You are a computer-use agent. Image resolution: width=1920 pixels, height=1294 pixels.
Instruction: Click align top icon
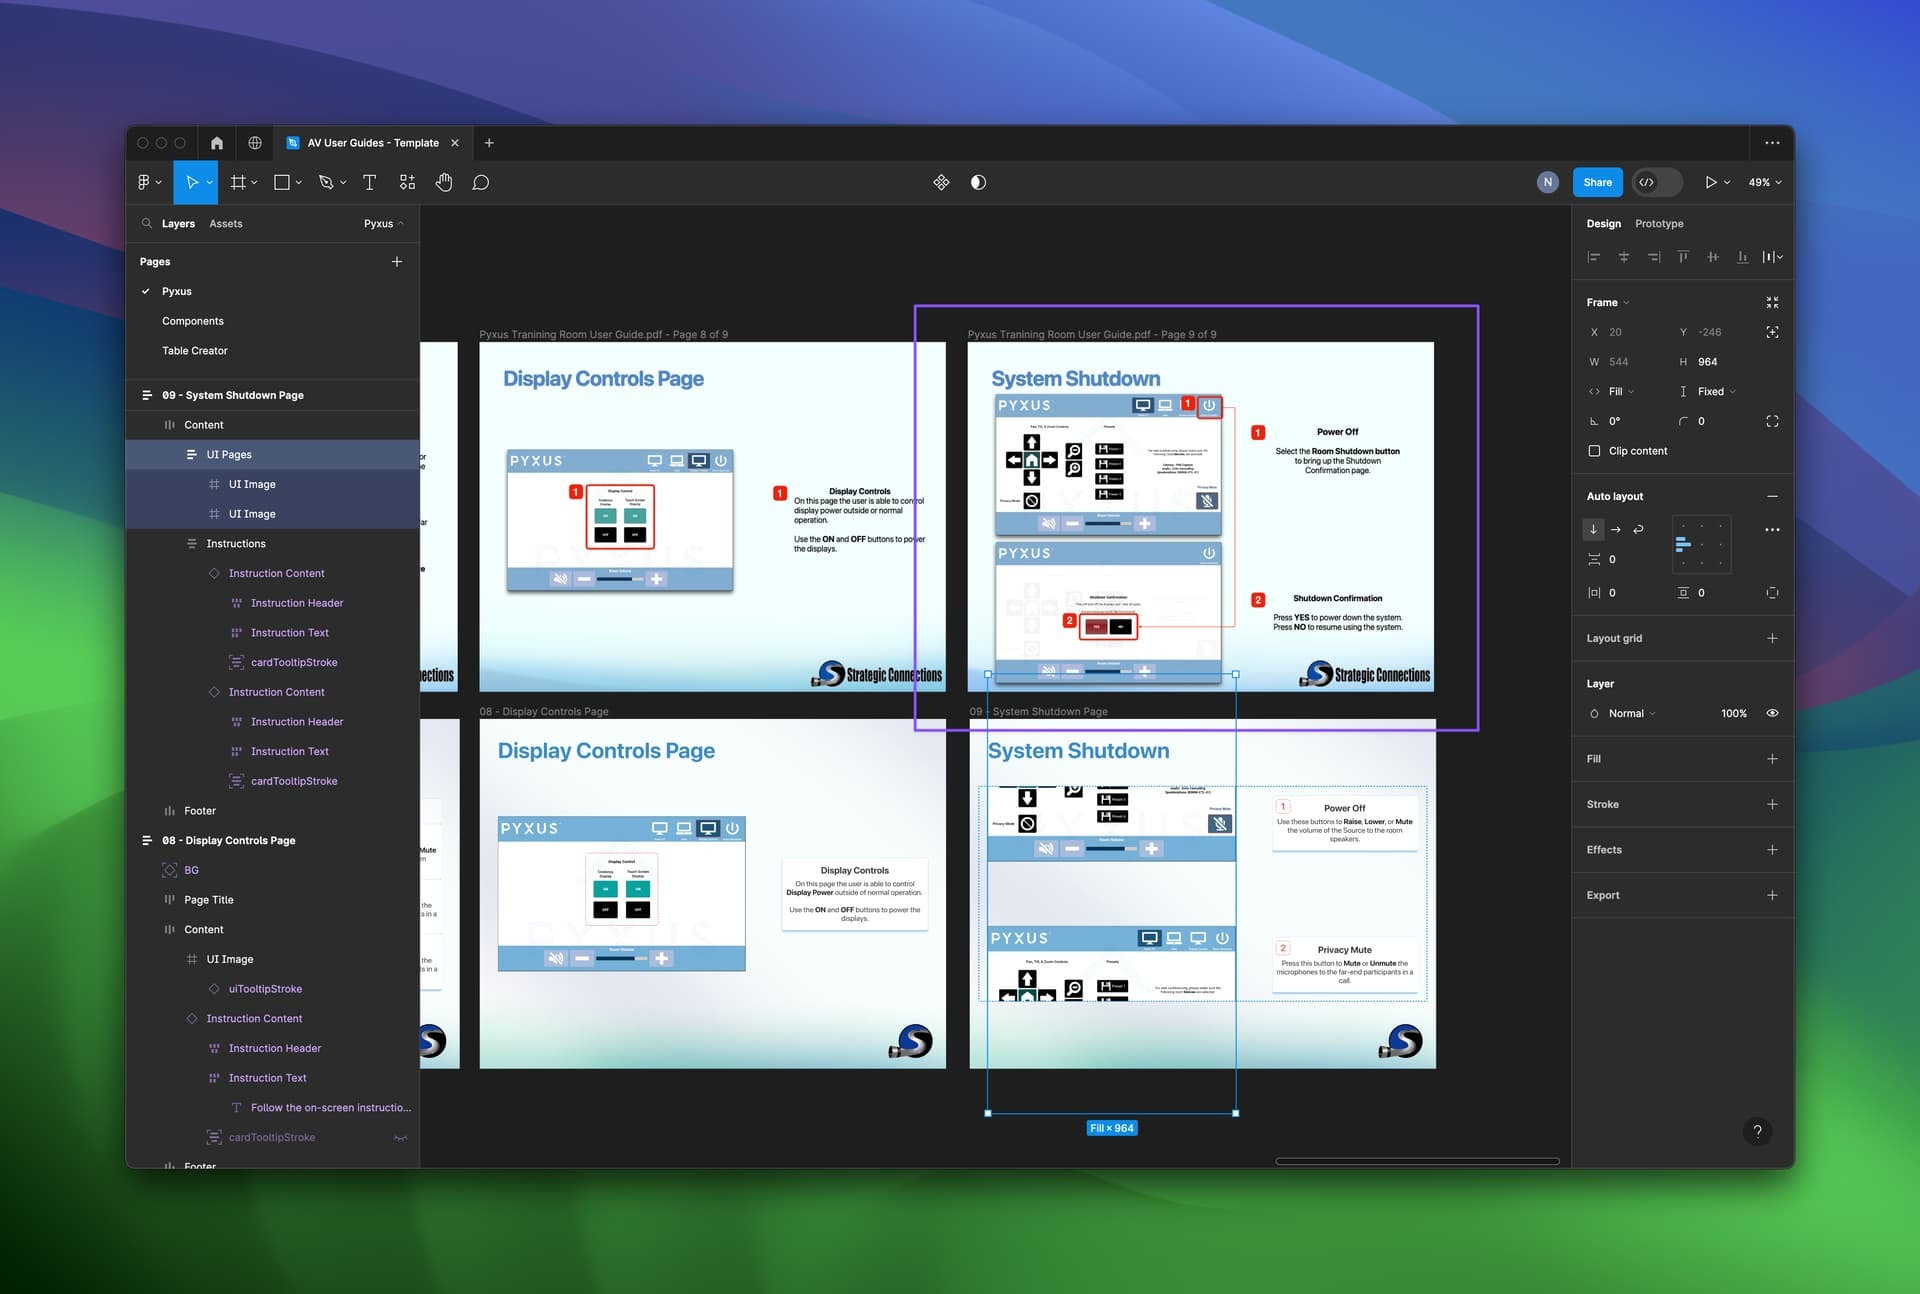coord(1683,257)
